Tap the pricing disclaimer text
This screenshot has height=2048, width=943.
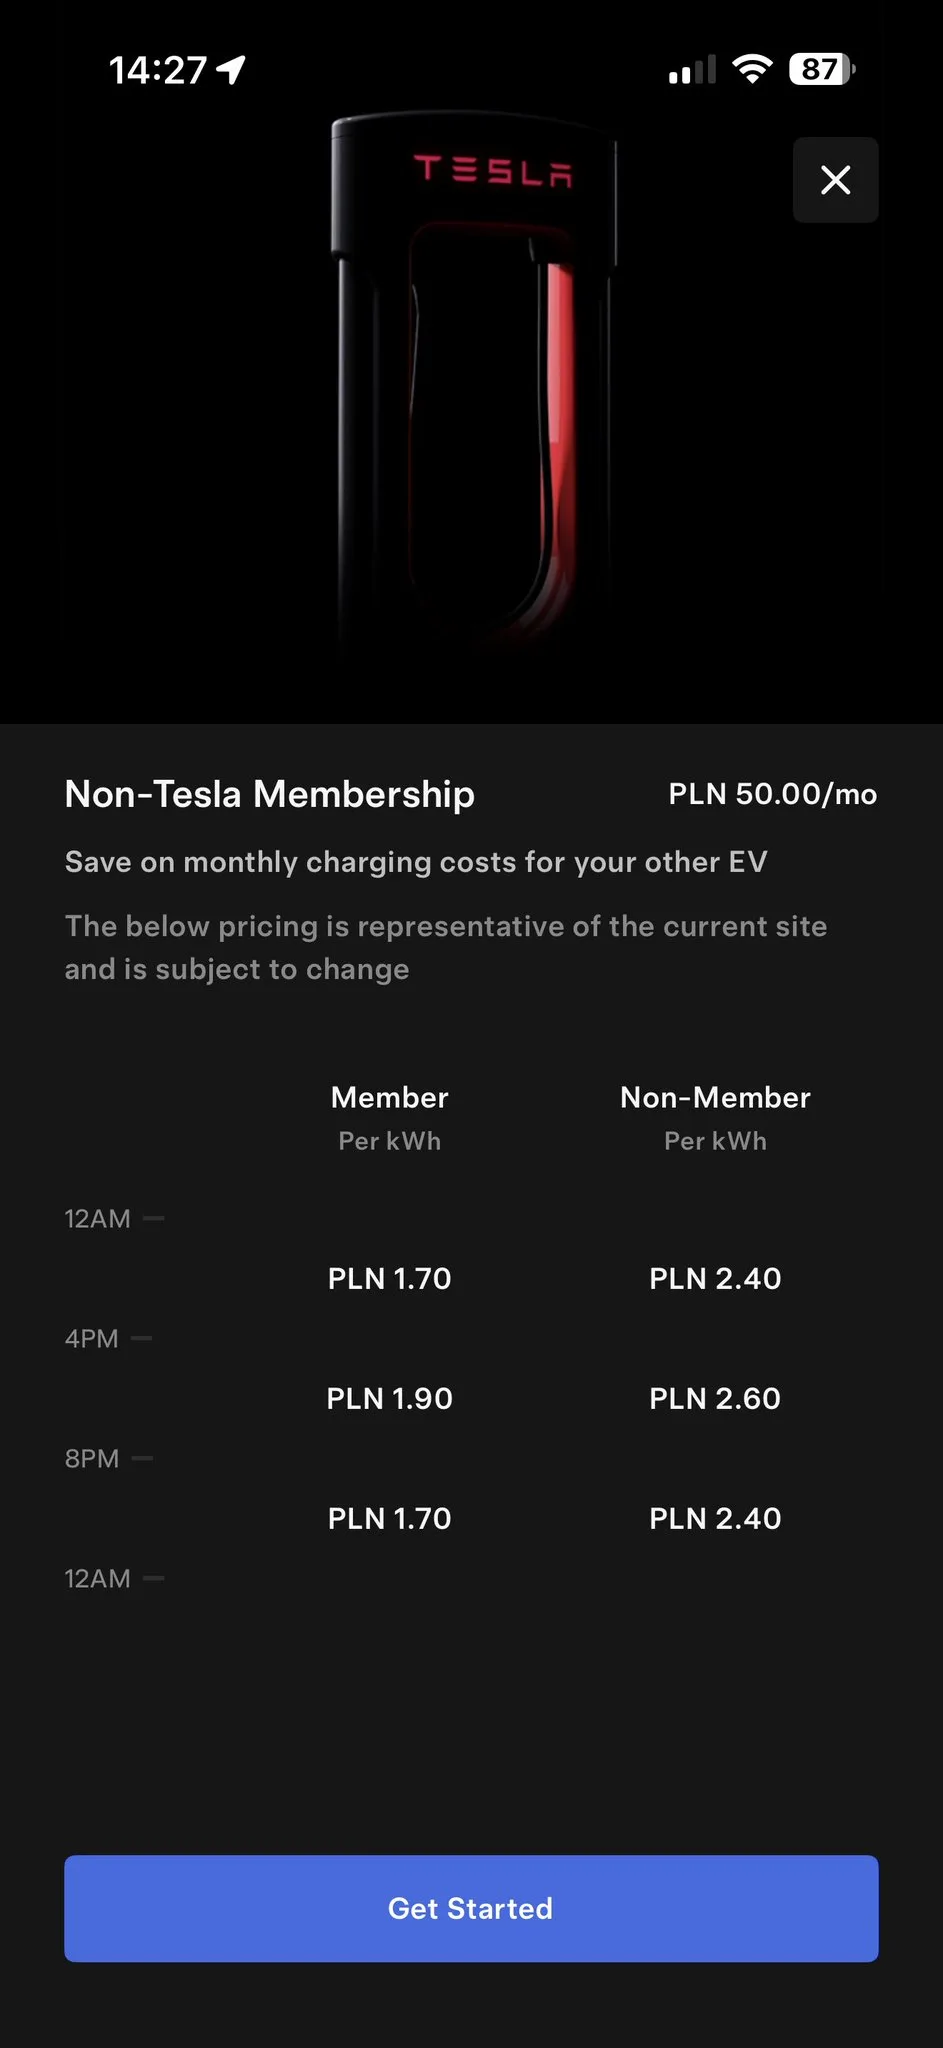tap(445, 947)
